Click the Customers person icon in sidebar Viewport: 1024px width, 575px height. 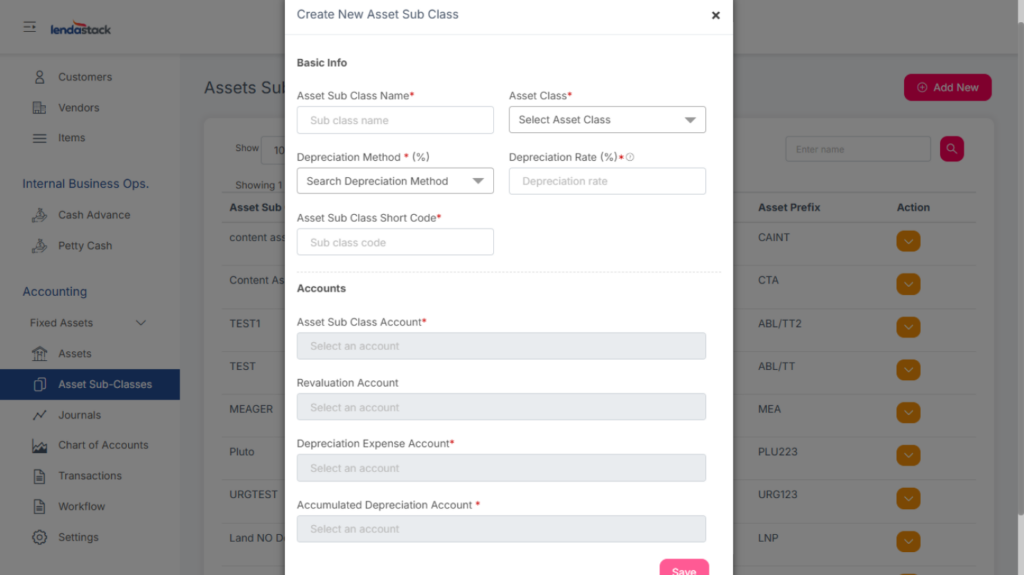point(40,77)
